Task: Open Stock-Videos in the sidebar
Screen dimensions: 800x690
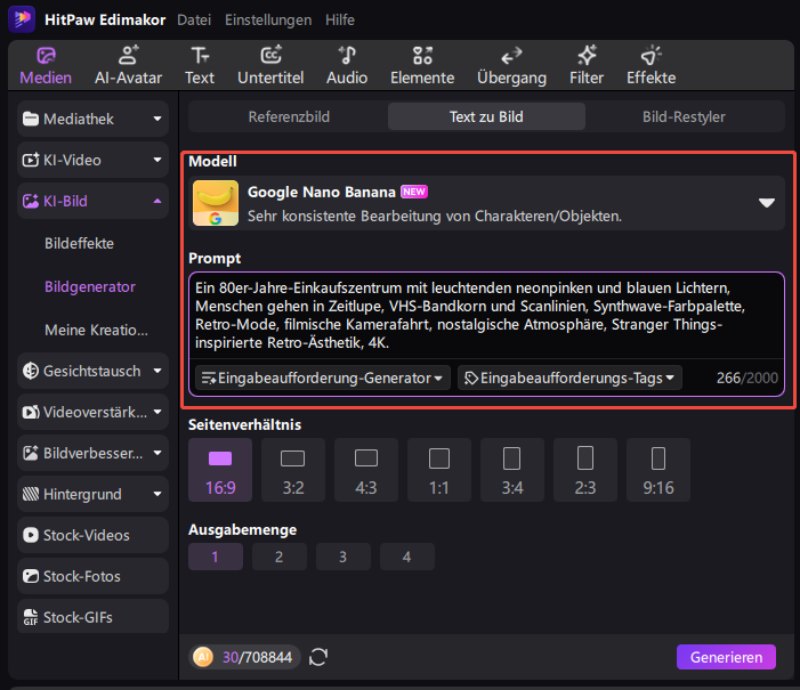Action: coord(91,535)
